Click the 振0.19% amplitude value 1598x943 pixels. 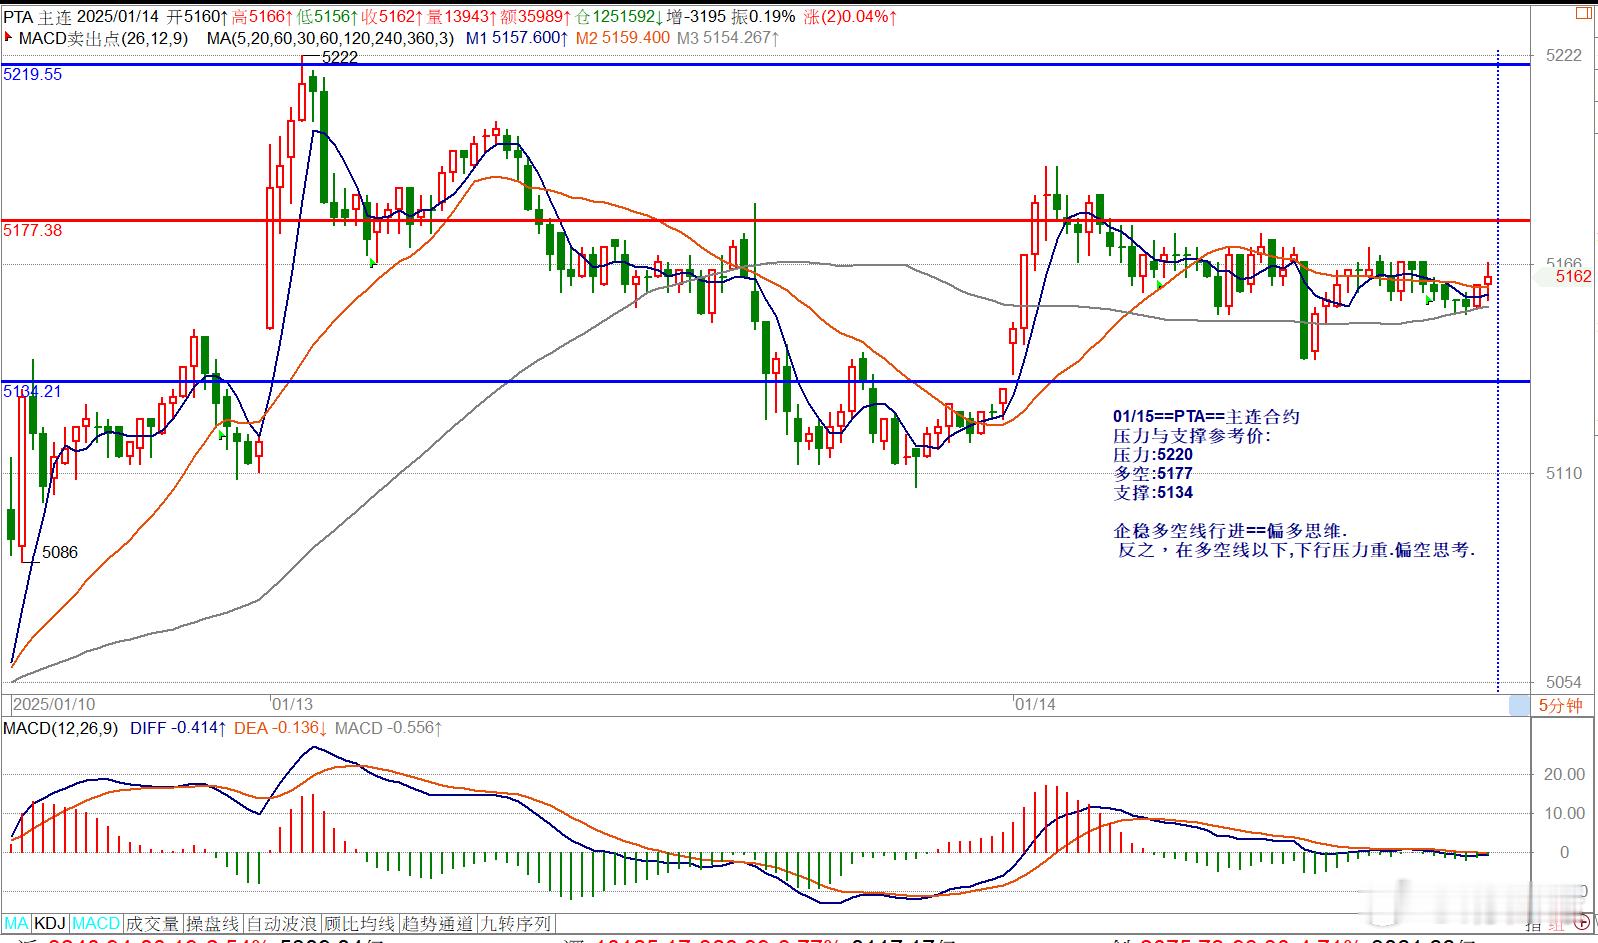point(764,16)
